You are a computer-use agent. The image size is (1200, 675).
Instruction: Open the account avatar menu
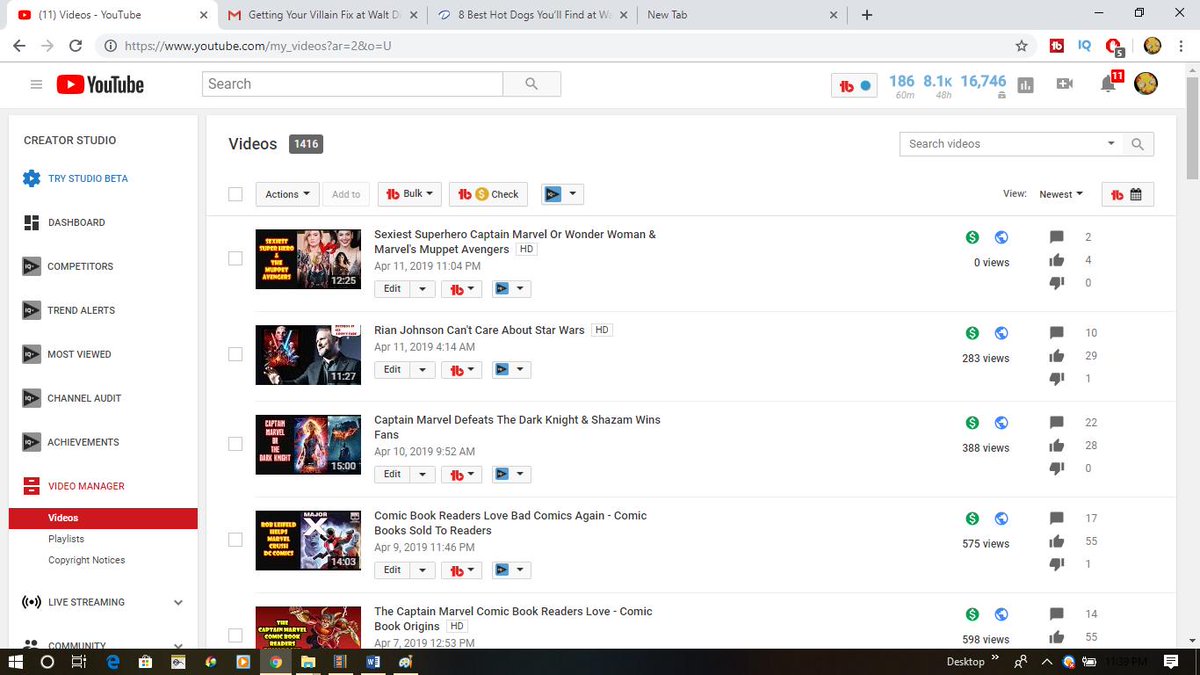tap(1145, 84)
